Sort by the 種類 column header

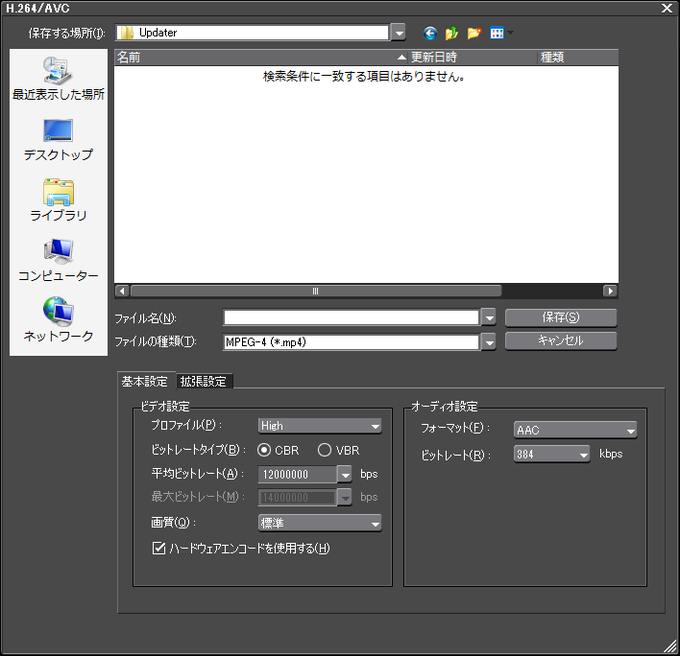pyautogui.click(x=578, y=57)
